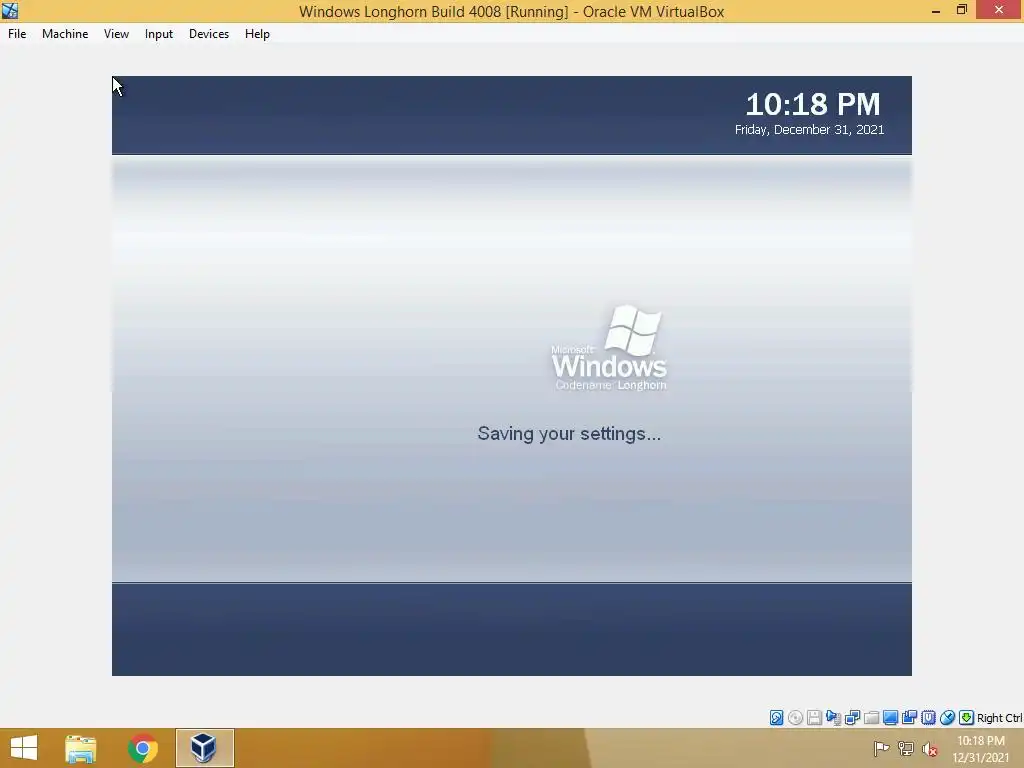Click the hard disk activity indicator
Image resolution: width=1024 pixels, height=768 pixels.
point(776,718)
